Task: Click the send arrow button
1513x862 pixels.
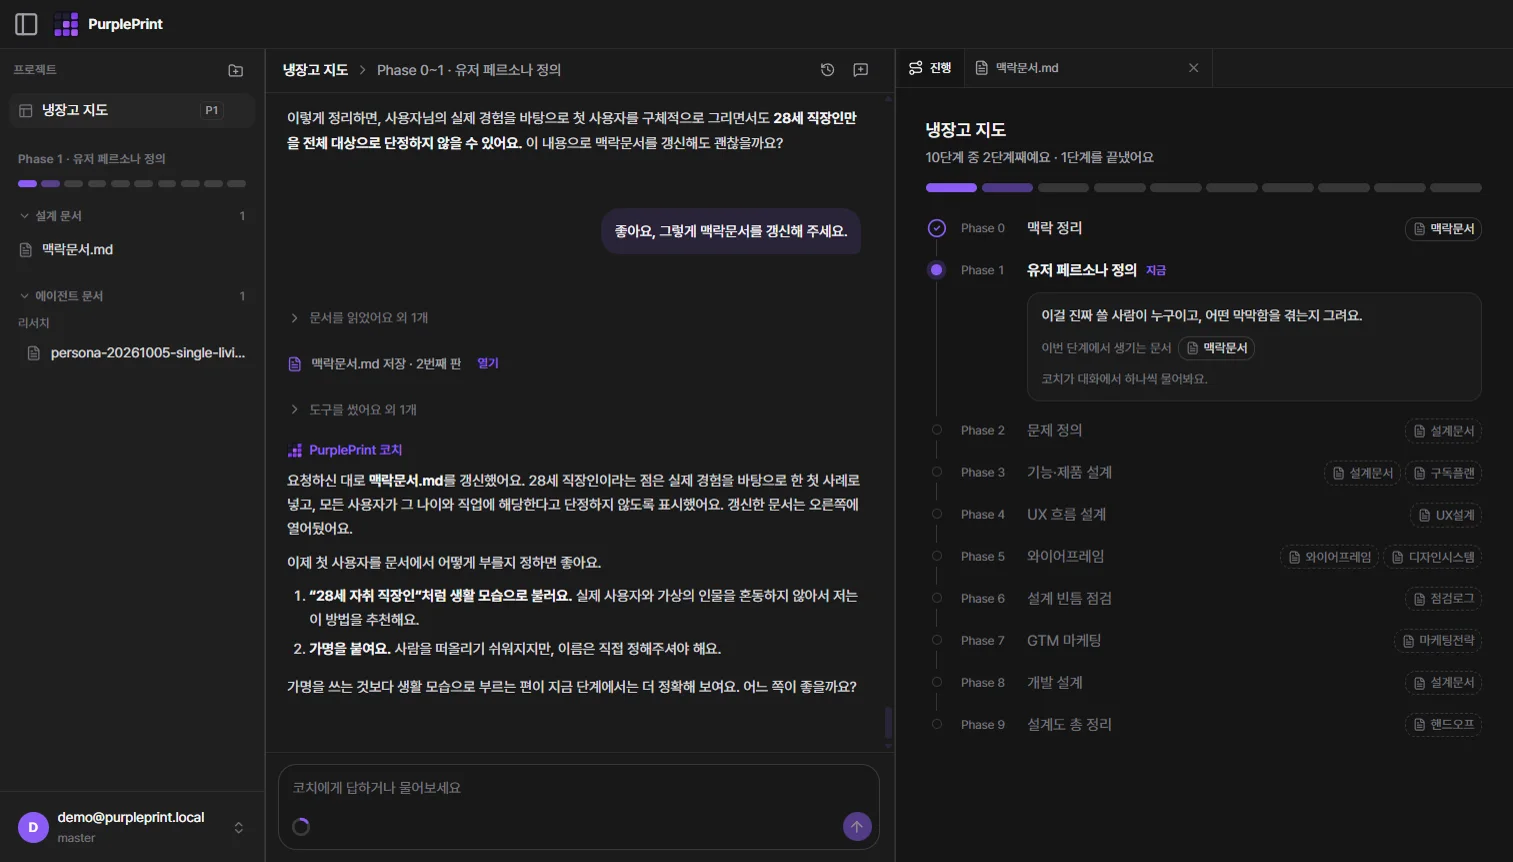Action: [857, 827]
